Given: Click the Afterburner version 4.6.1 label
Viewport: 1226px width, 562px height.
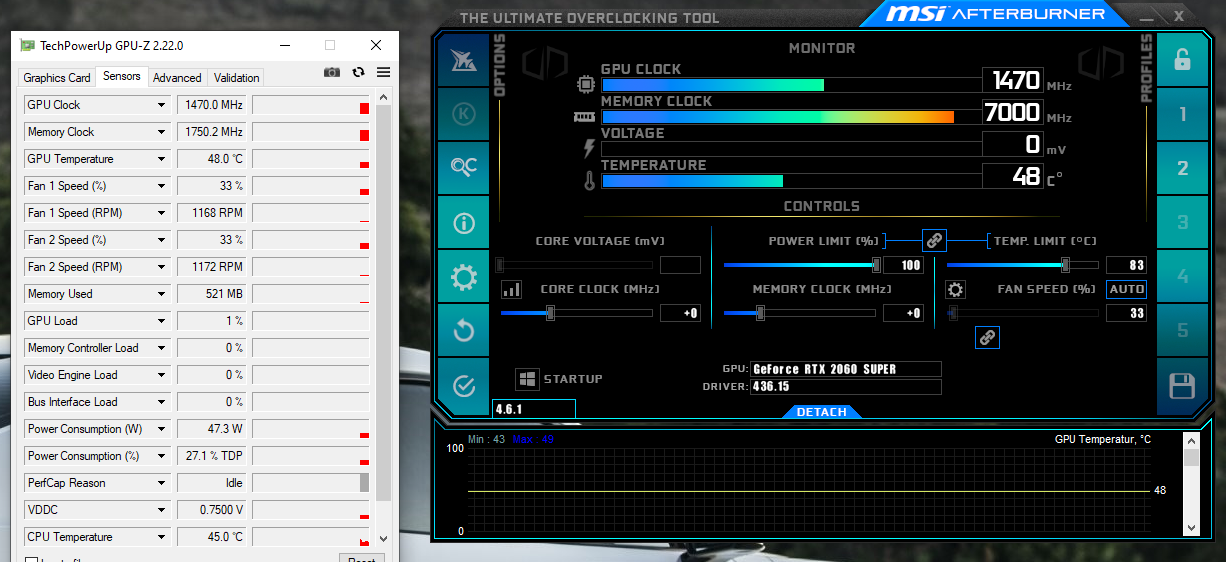Looking at the screenshot, I should [534, 409].
